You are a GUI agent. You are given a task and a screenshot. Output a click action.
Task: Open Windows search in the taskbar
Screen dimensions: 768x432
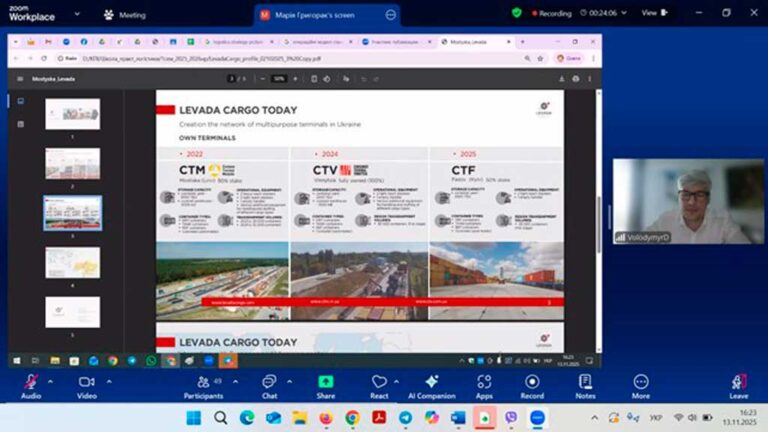coord(220,417)
